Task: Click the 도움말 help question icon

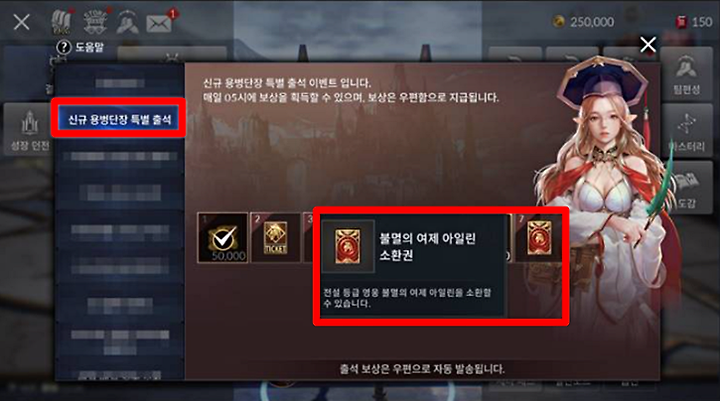Action: (x=63, y=47)
